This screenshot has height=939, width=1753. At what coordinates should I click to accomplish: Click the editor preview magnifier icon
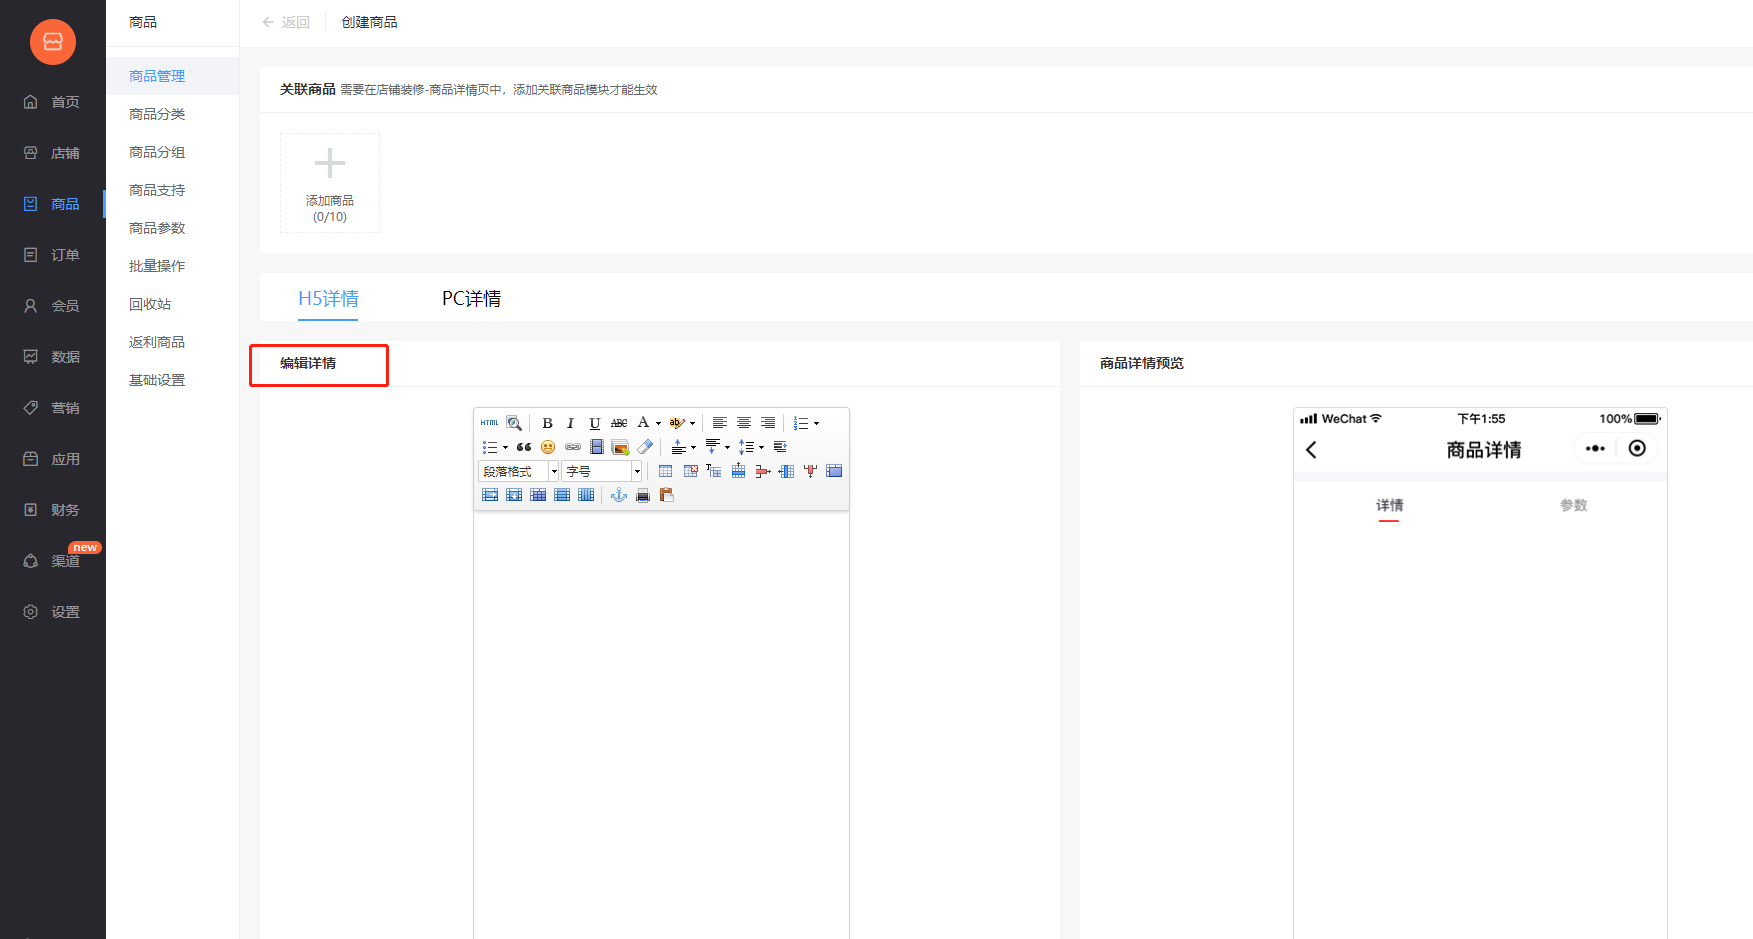click(x=514, y=423)
